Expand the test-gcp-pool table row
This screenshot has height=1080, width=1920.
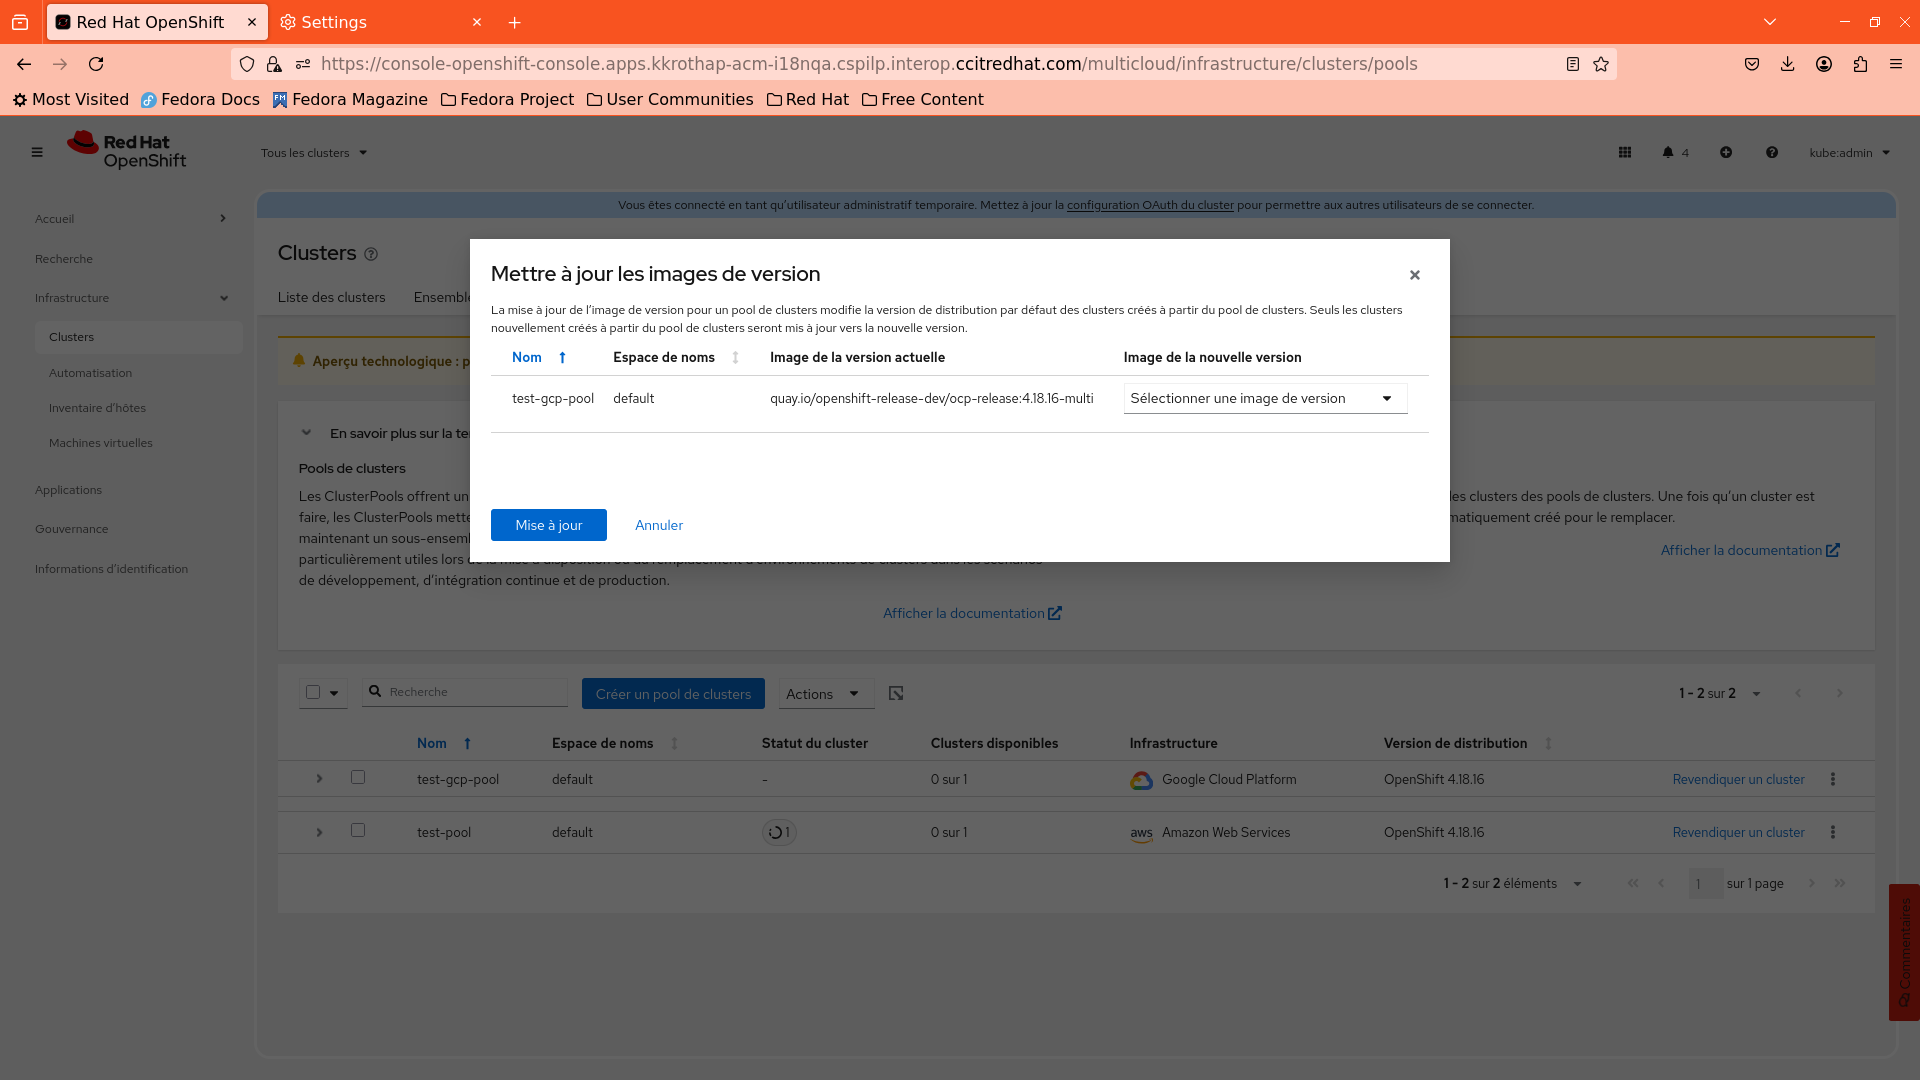tap(319, 779)
